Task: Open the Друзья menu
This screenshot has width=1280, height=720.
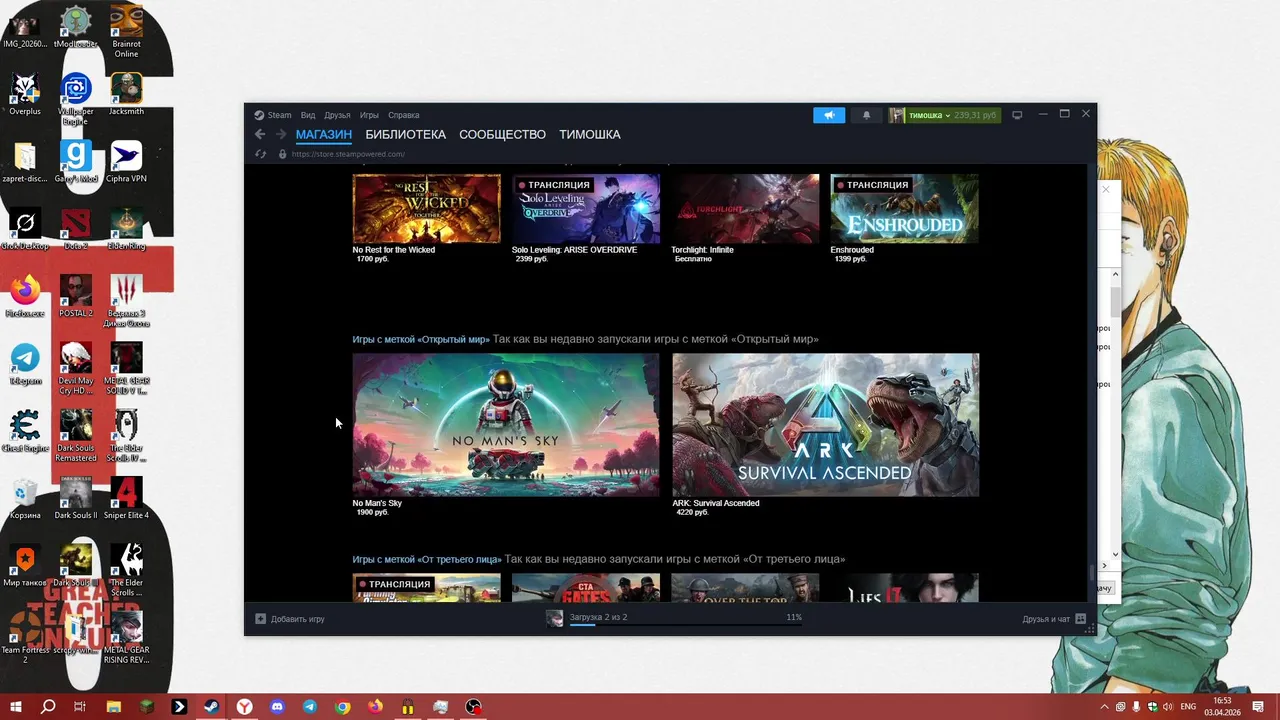Action: coord(337,115)
